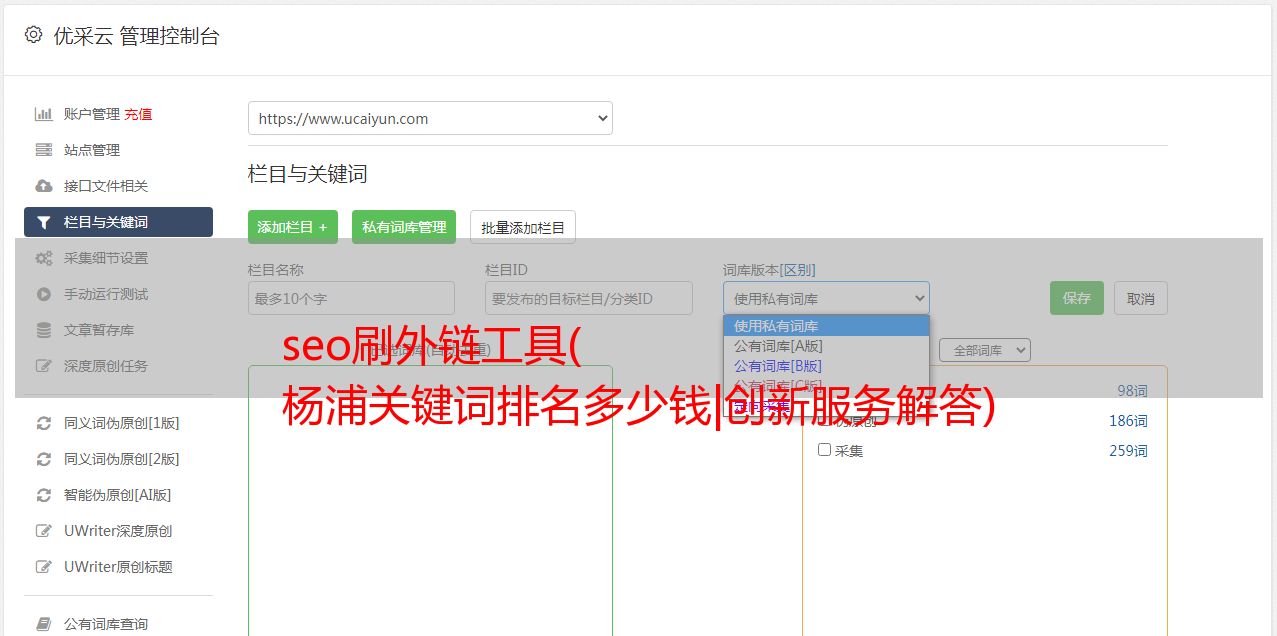Click the 98词 count

point(1132,391)
